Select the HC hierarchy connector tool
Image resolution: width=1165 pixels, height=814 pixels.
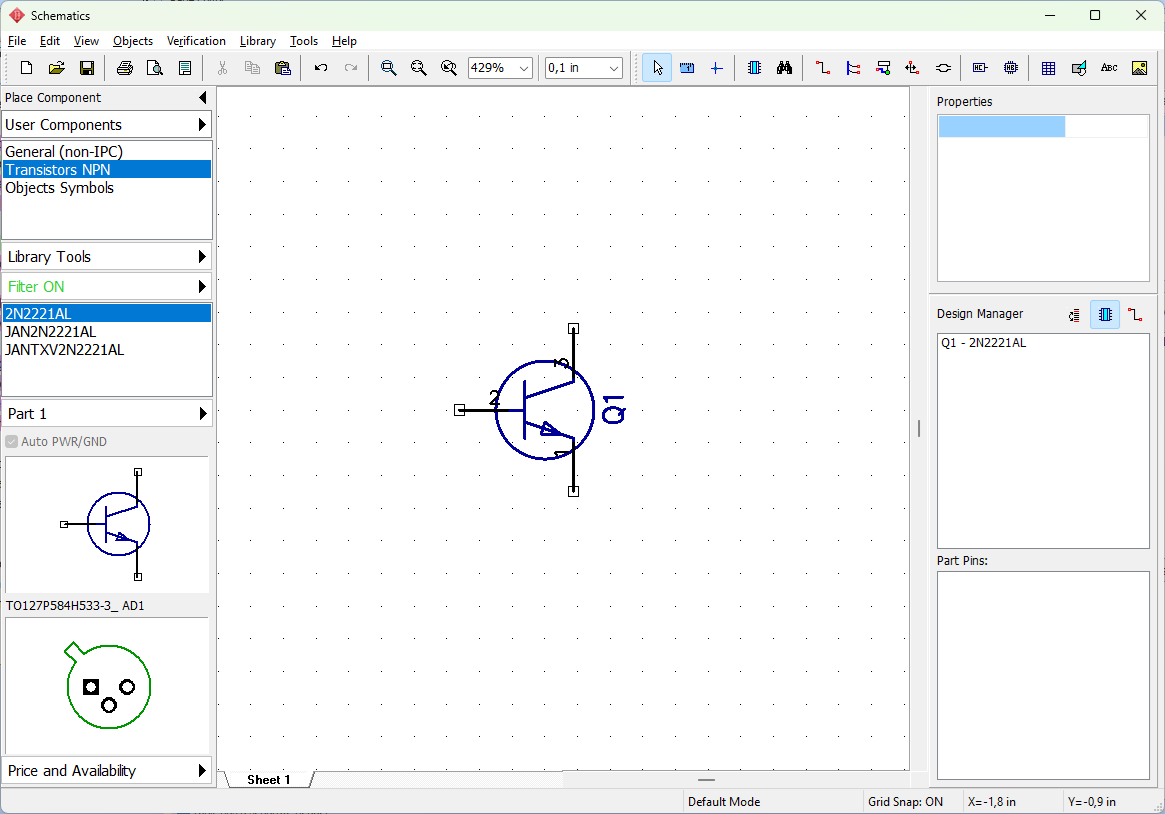tap(980, 68)
